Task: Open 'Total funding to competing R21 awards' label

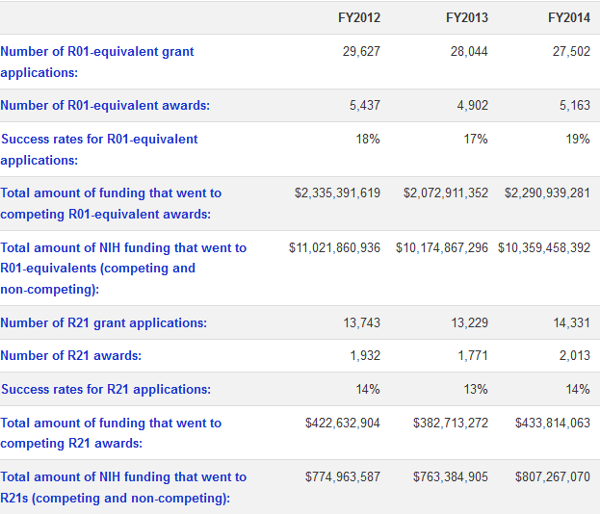Action: click(x=111, y=433)
